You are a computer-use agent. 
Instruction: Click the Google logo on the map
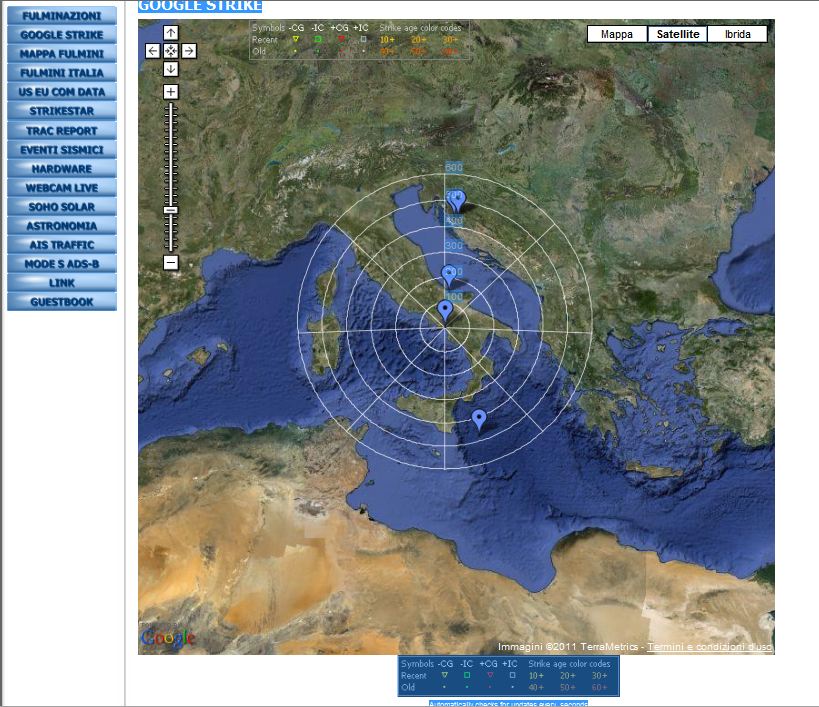[168, 638]
